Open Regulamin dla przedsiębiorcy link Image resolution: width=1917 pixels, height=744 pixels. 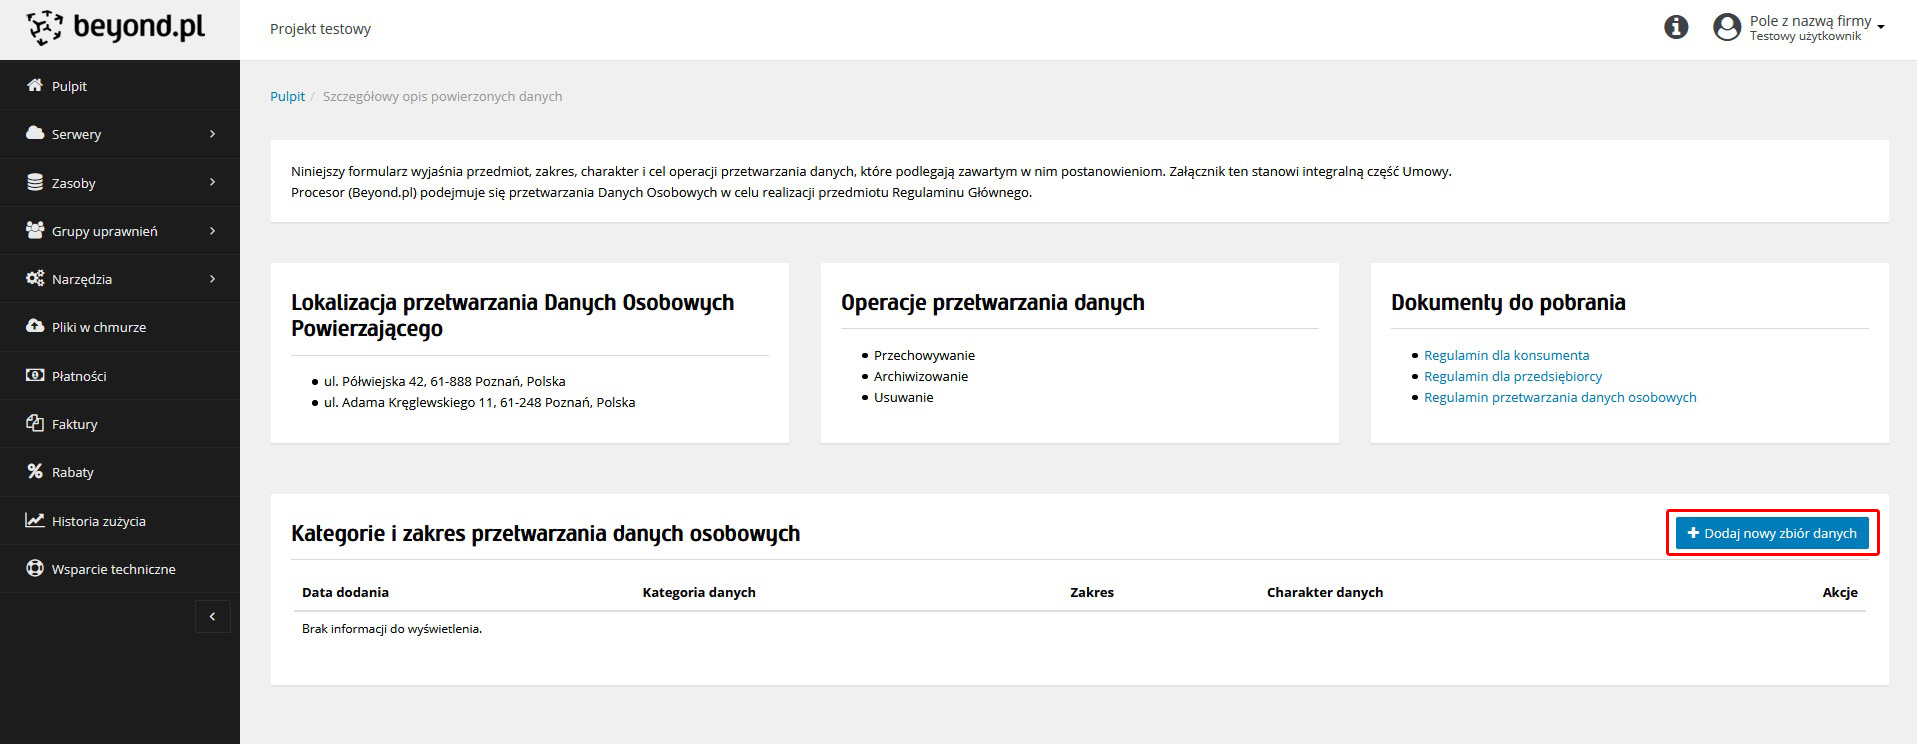coord(1513,376)
